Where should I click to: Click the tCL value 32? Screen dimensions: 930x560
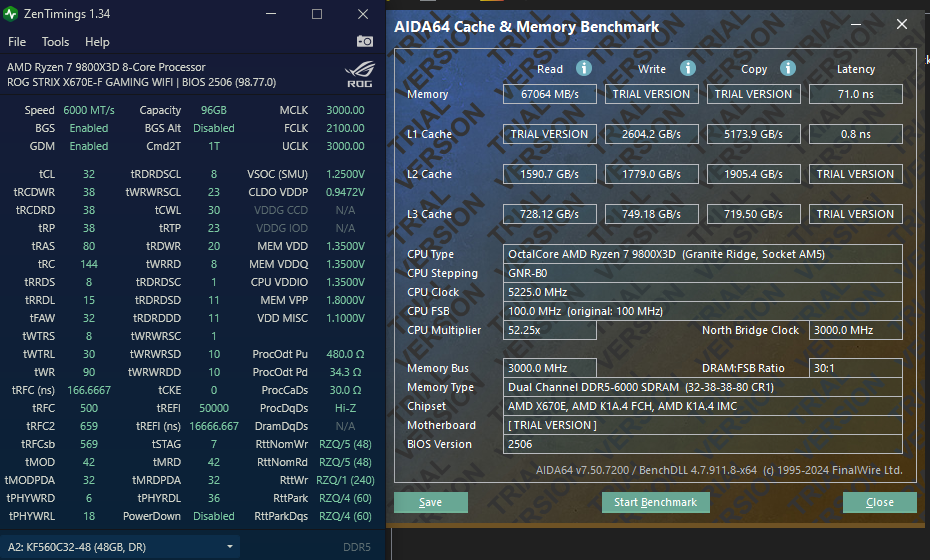click(89, 174)
